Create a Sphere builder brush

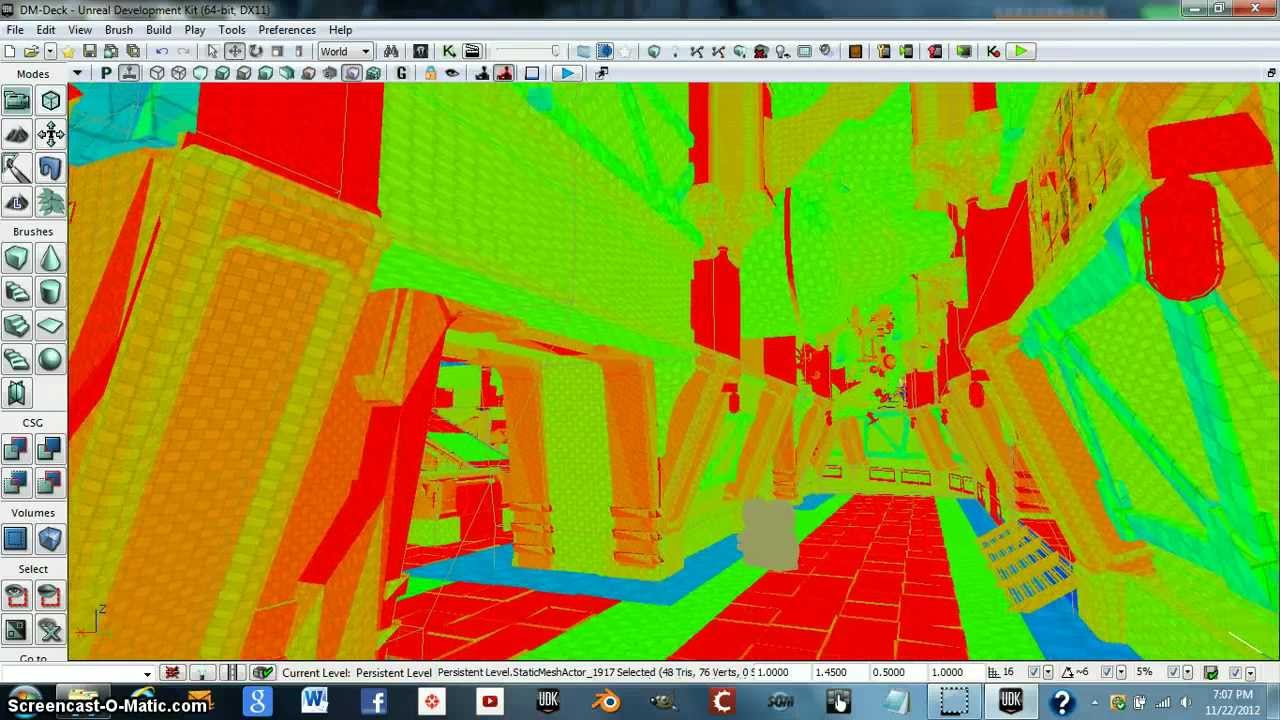click(50, 360)
